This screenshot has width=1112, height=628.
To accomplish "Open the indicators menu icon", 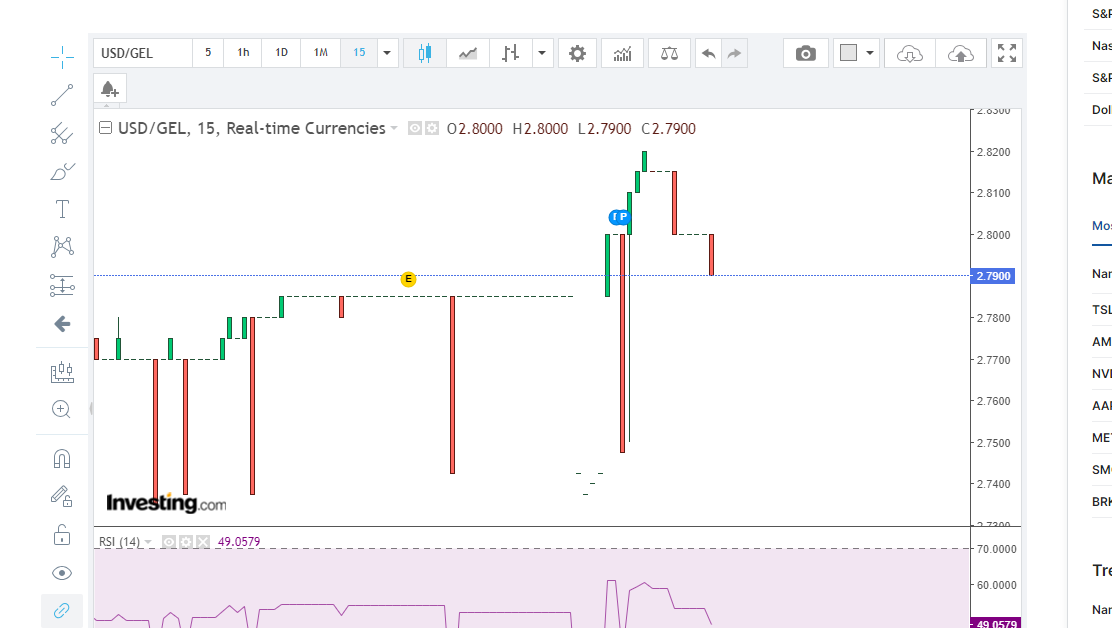I will (622, 53).
